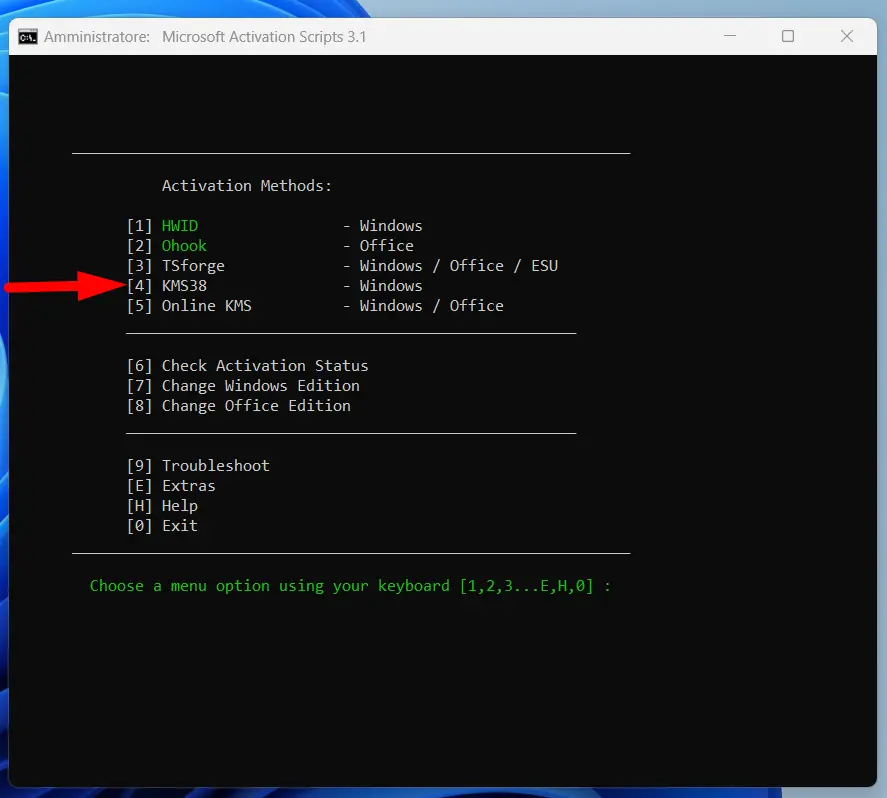The height and width of the screenshot is (798, 887).
Task: Close the Microsoft Activation Scripts window
Action: pos(846,36)
